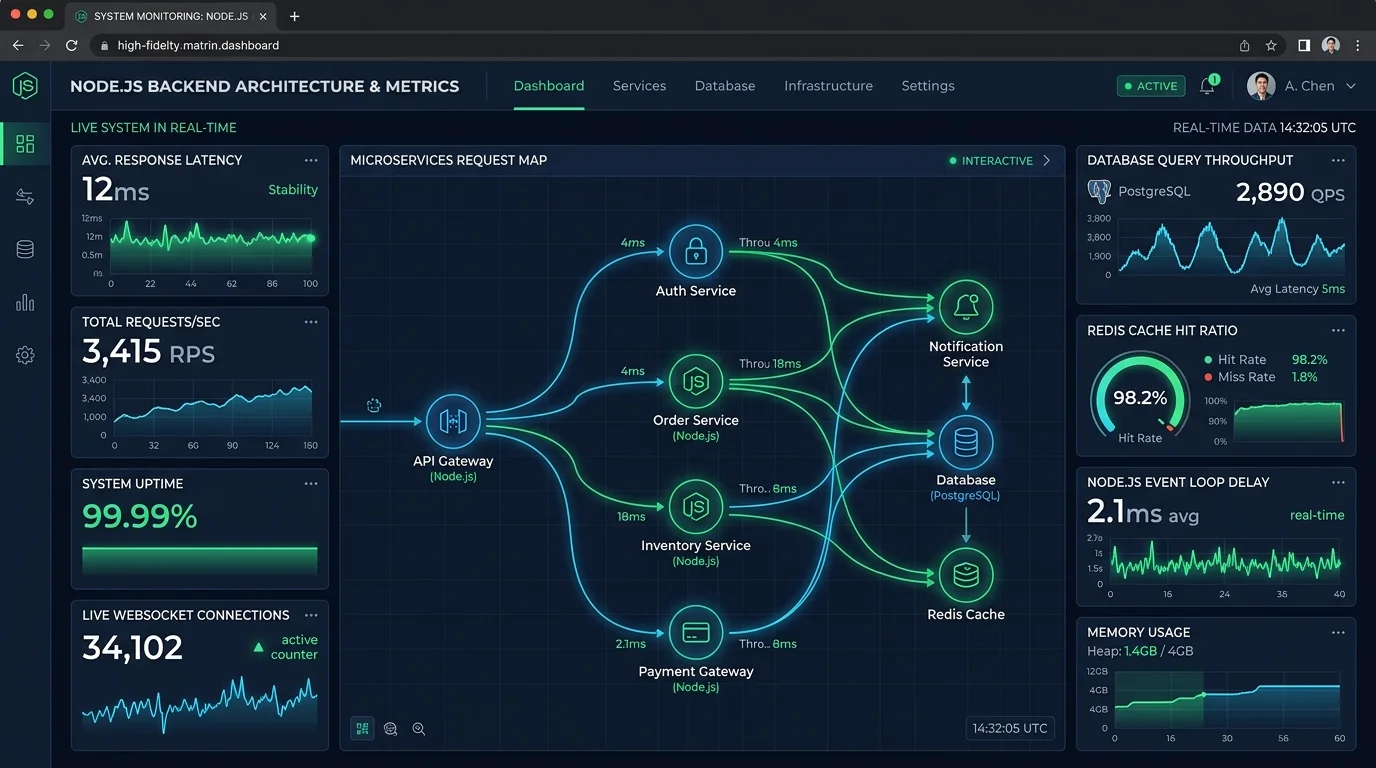Screen dimensions: 1376x768
Task: Open Redis Cache Hit Ratio options menu
Action: tap(1338, 330)
